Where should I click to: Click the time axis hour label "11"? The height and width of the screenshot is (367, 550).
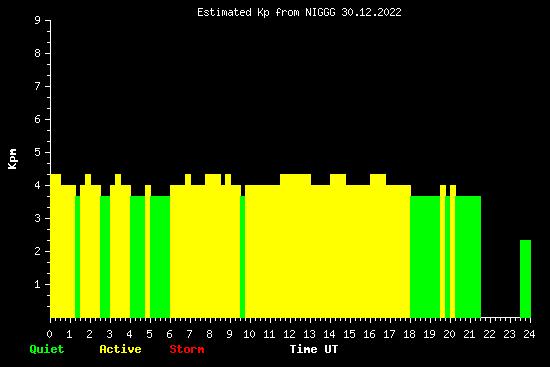pos(269,334)
